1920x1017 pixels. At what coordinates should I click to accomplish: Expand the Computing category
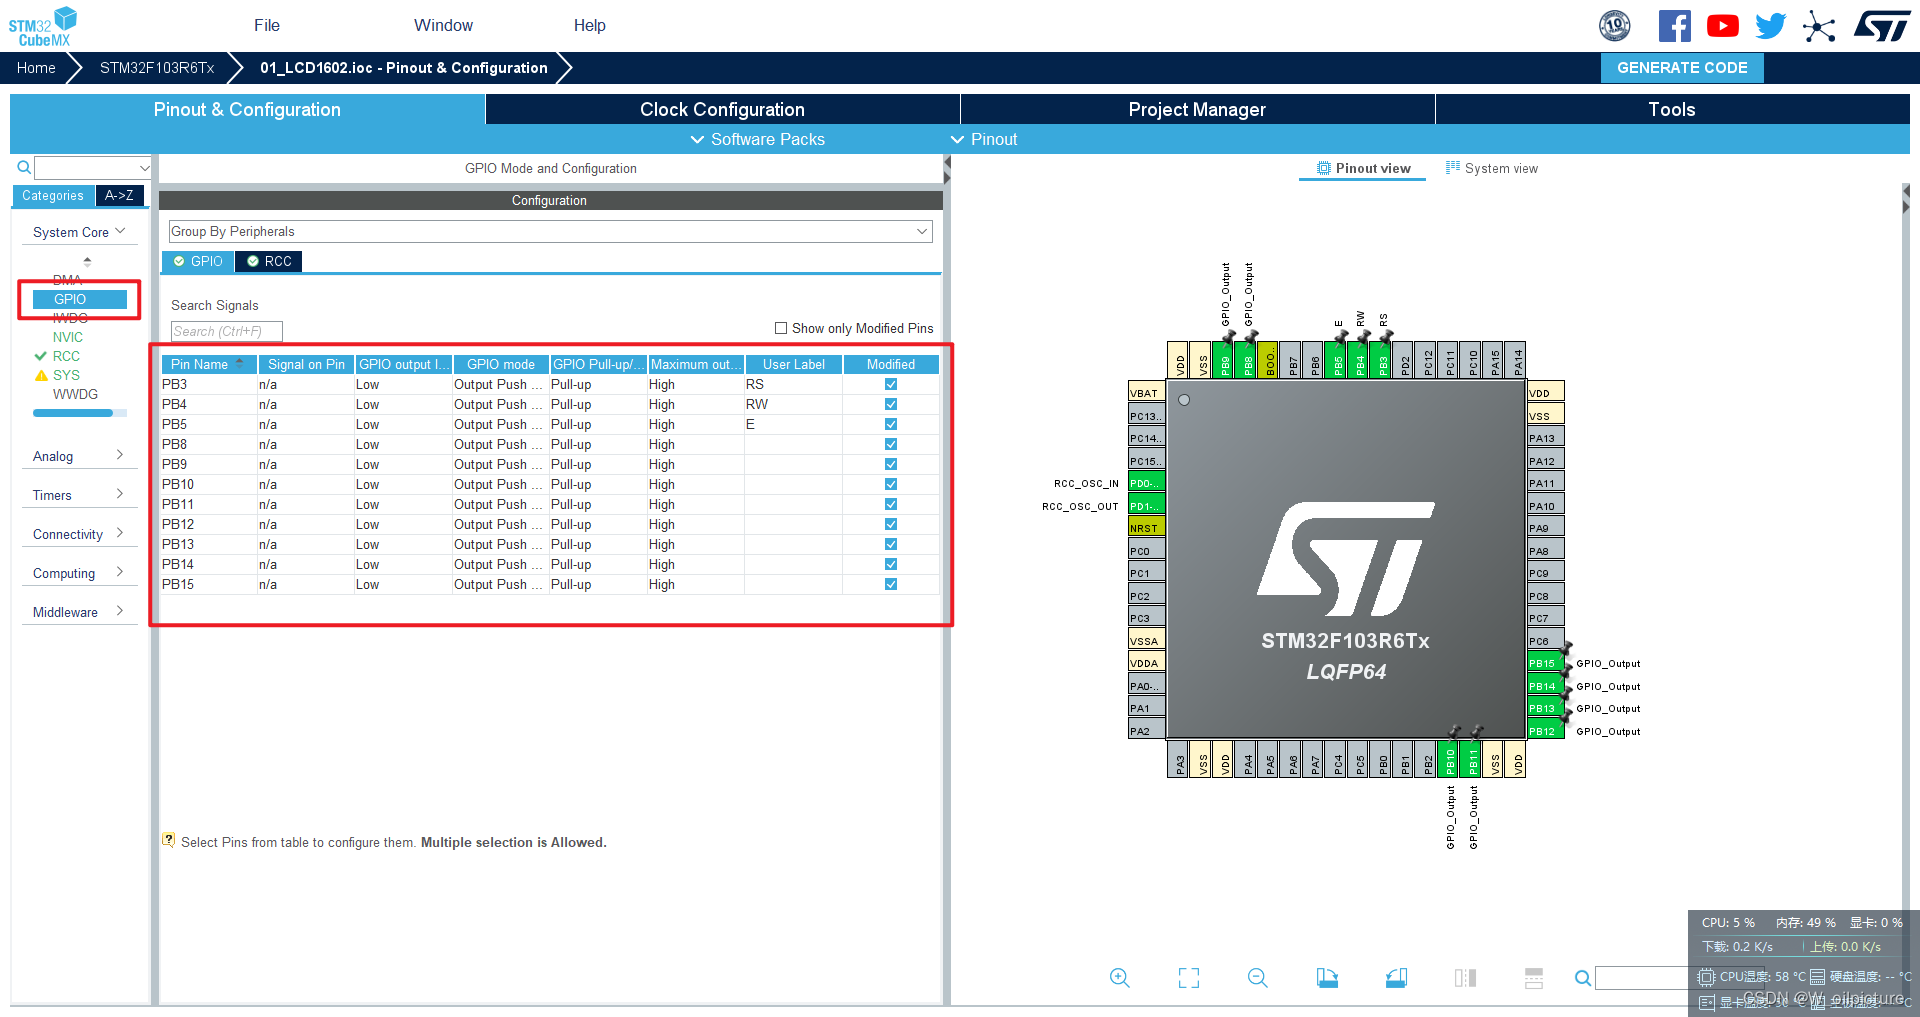[79, 573]
